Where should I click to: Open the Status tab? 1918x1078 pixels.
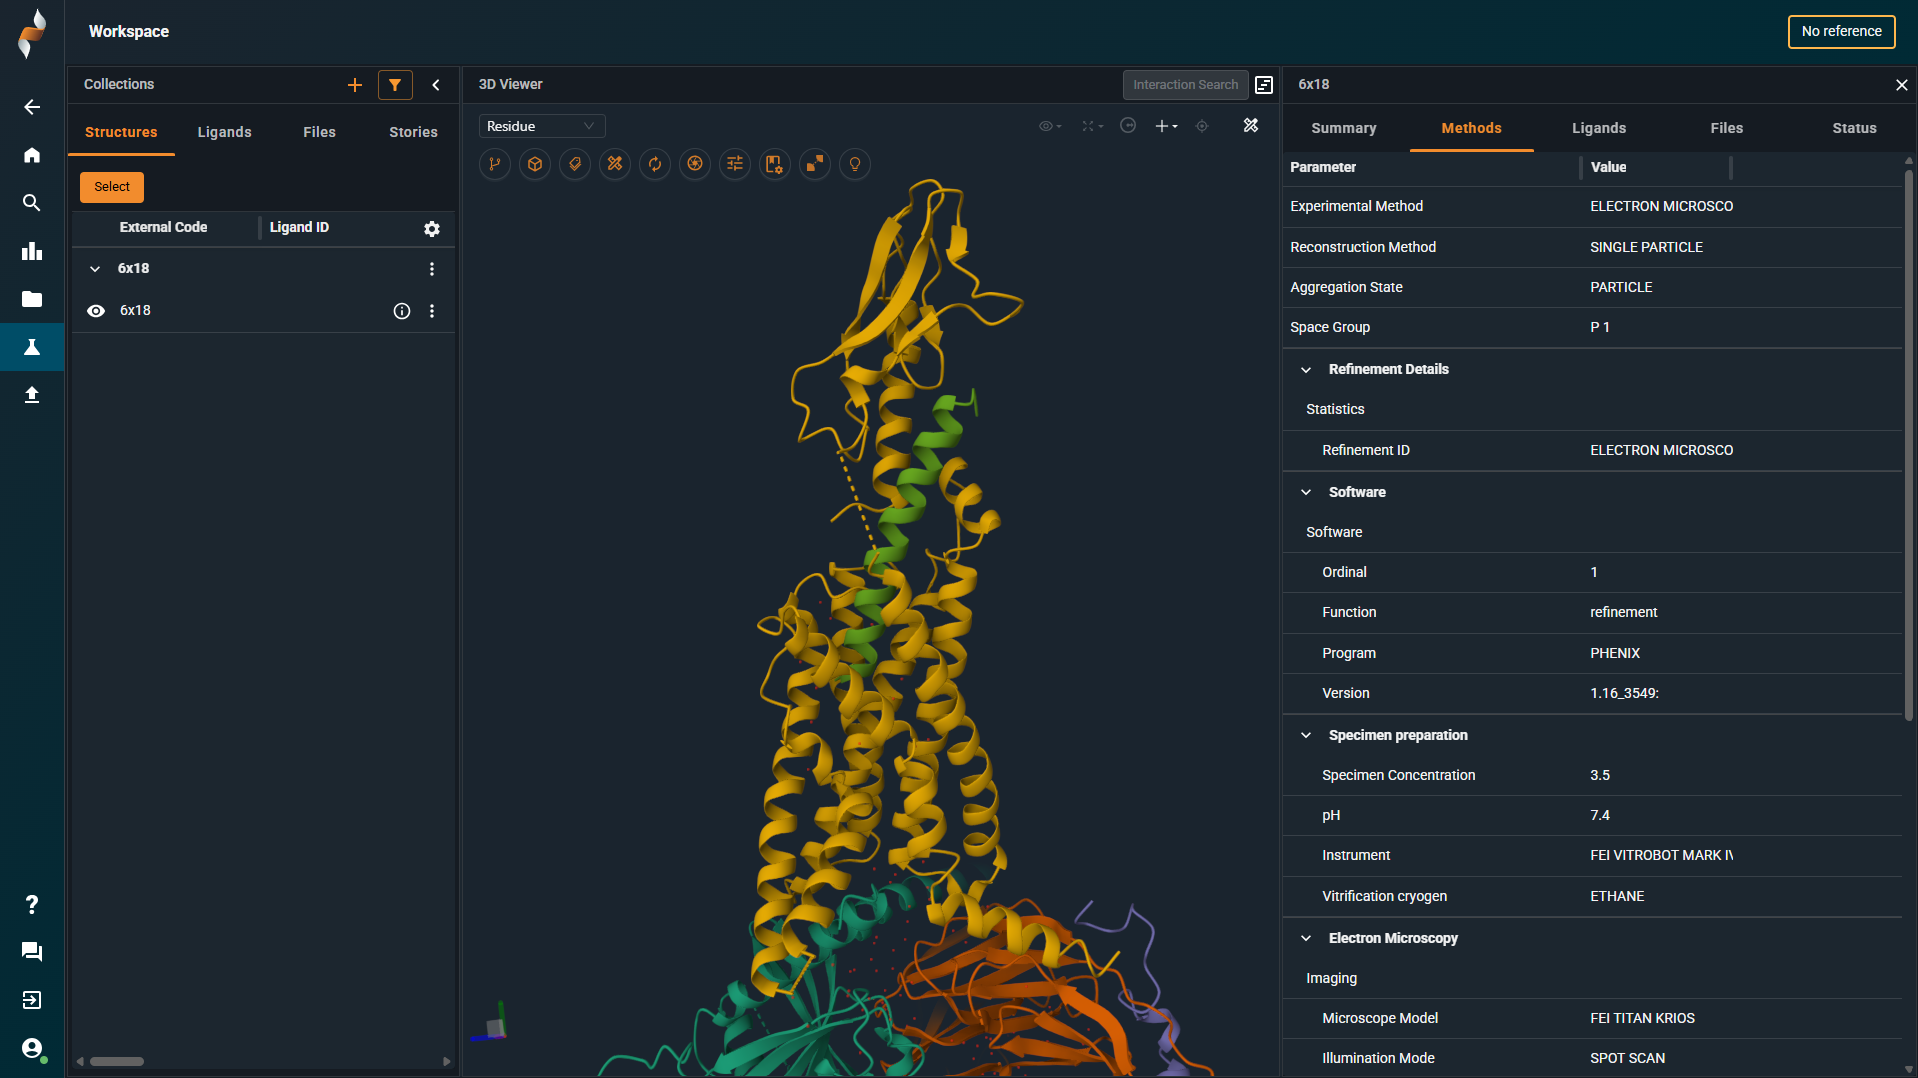click(1853, 128)
